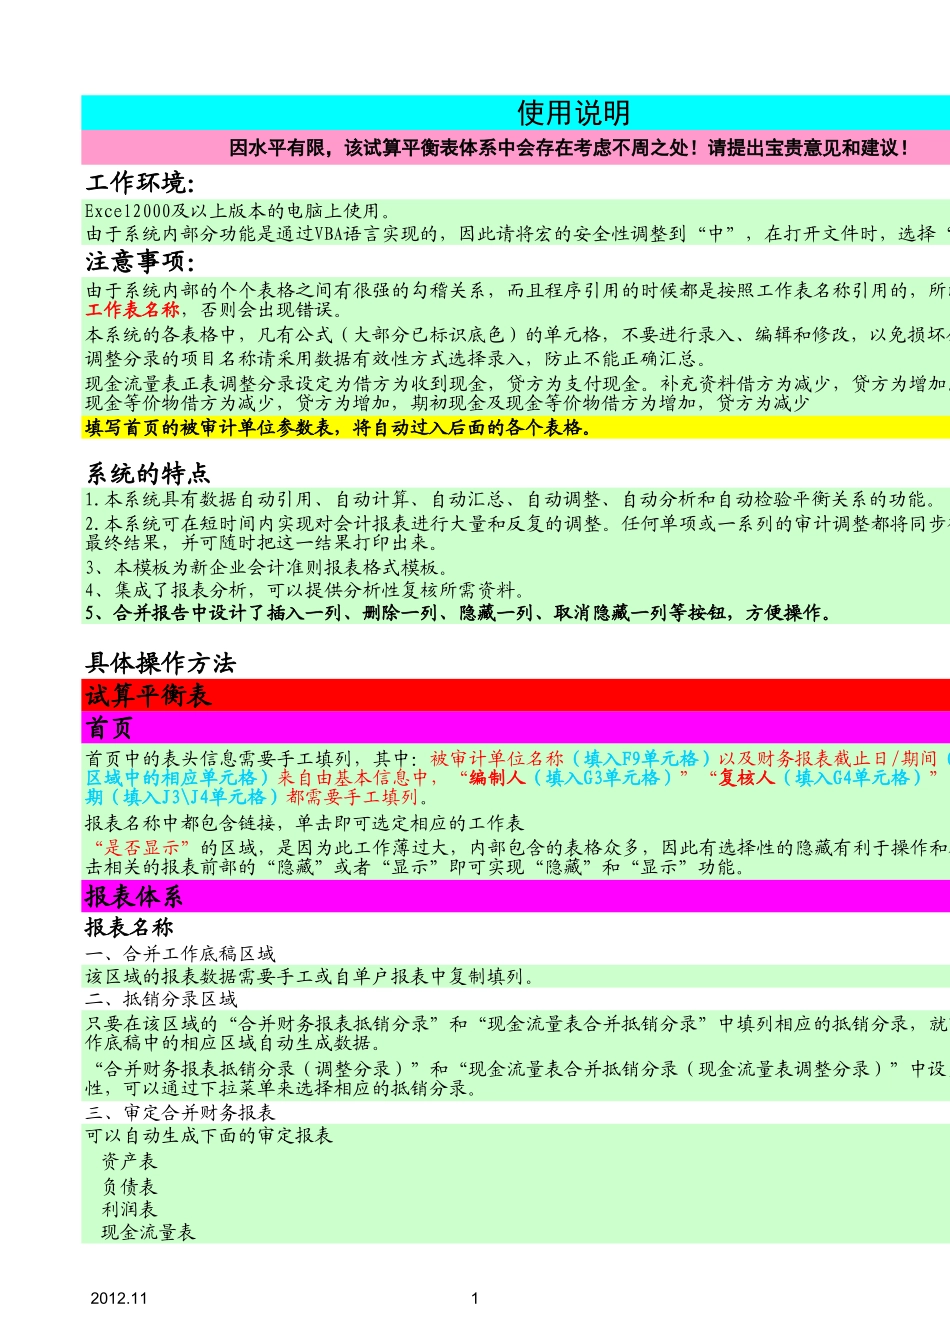Click the 具体操作方法 heading

pos(160,663)
